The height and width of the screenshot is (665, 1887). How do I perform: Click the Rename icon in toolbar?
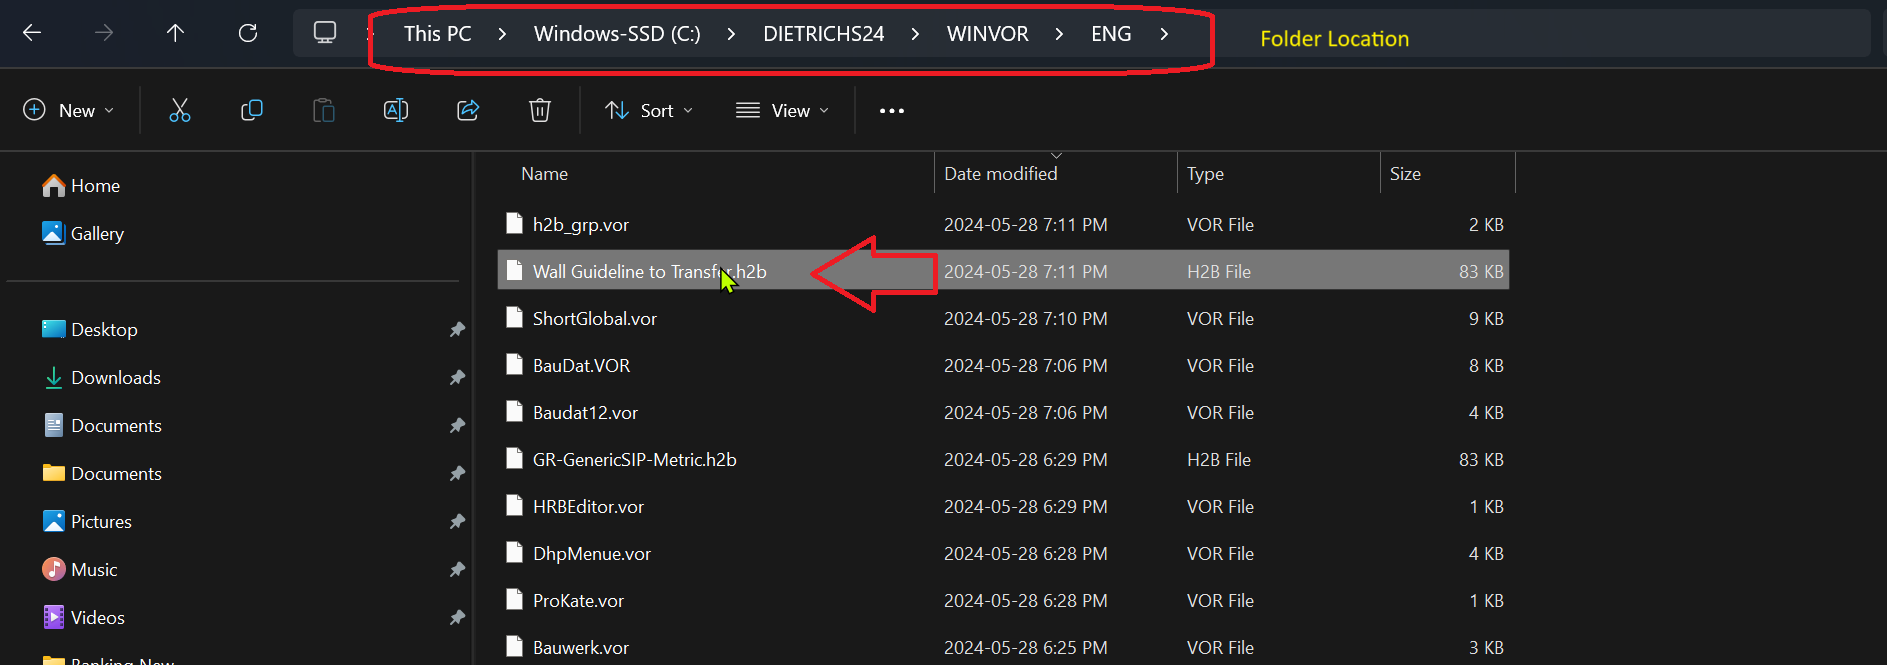pos(396,110)
